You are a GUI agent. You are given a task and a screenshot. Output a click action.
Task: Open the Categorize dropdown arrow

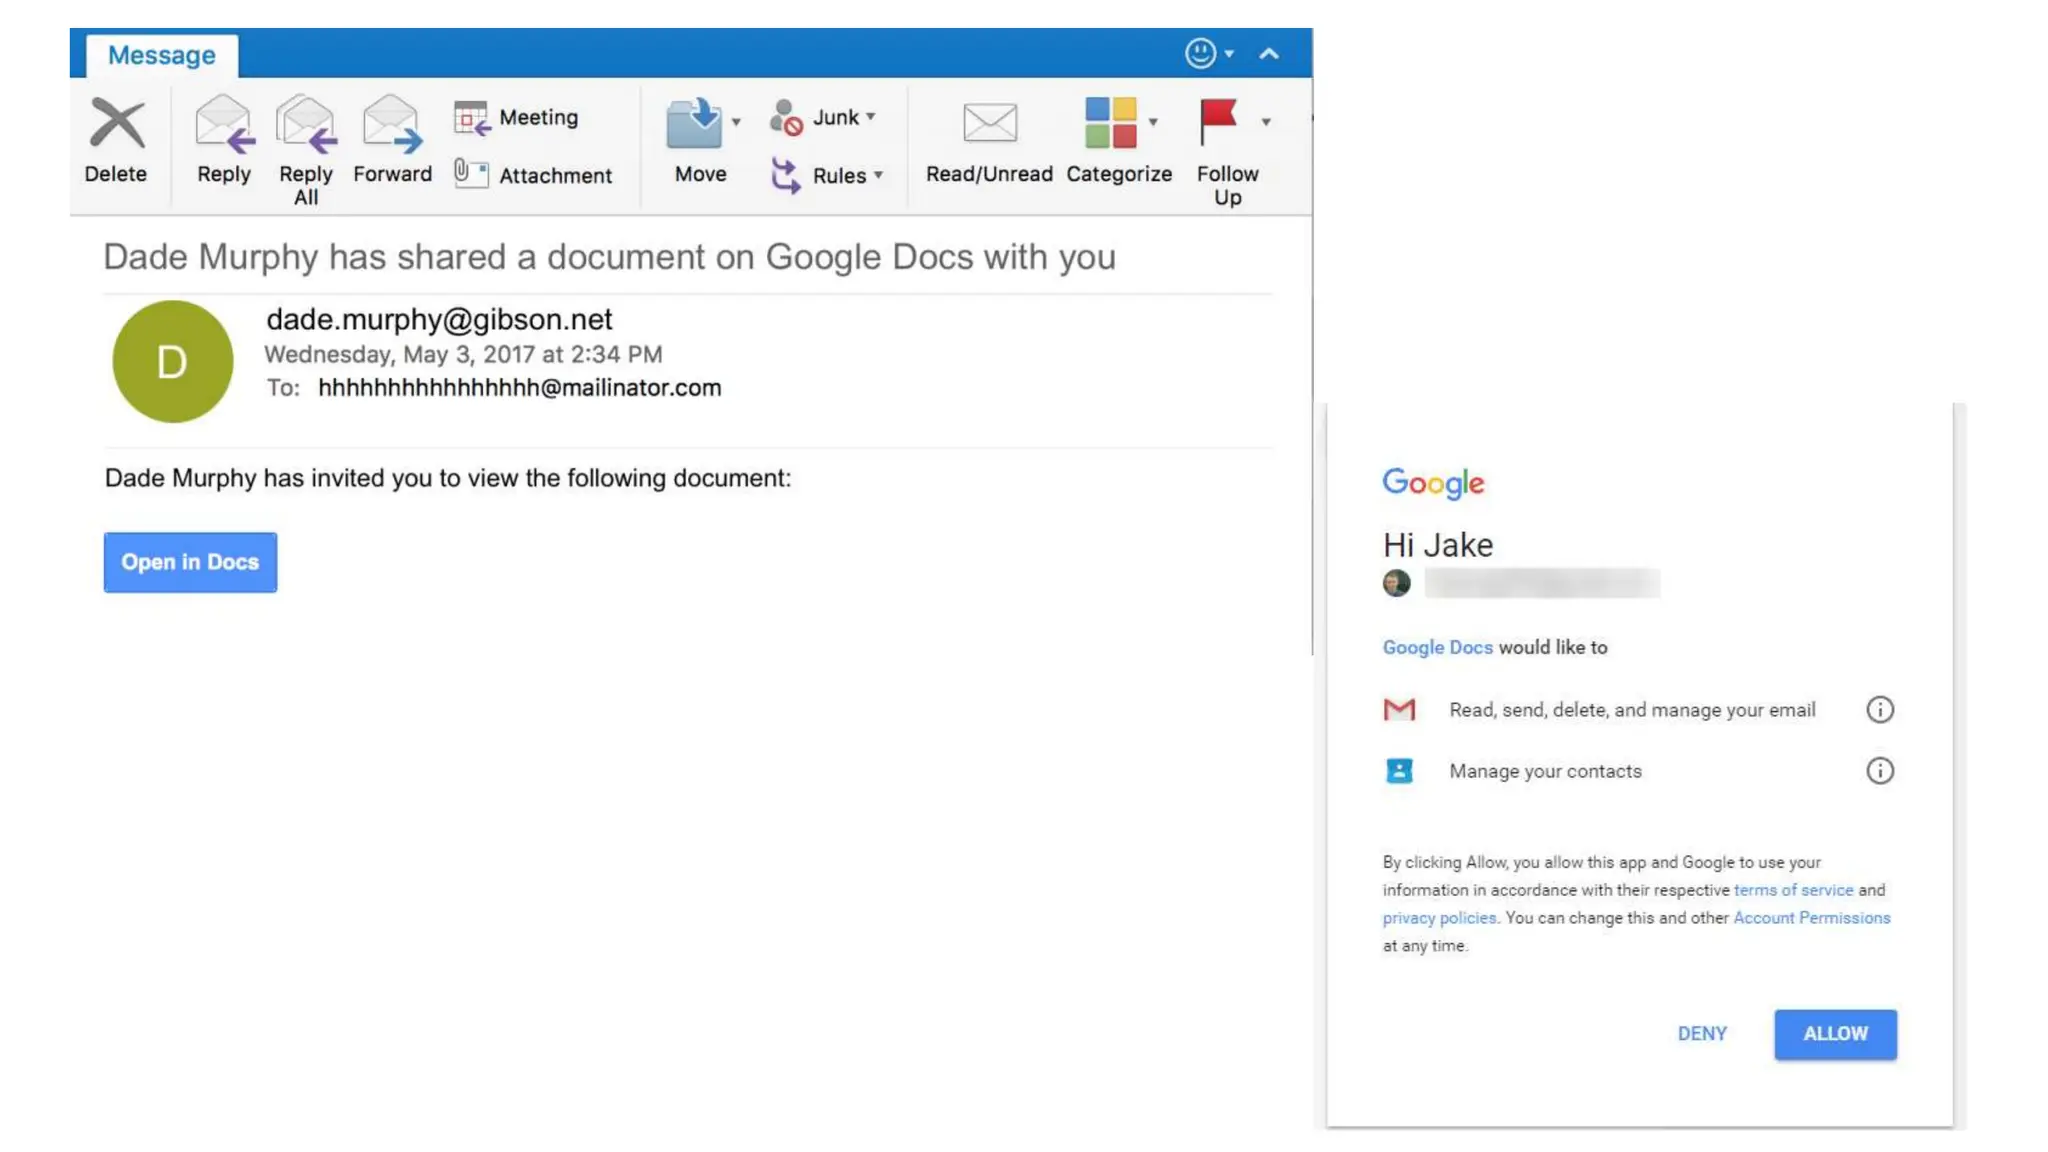click(1153, 122)
